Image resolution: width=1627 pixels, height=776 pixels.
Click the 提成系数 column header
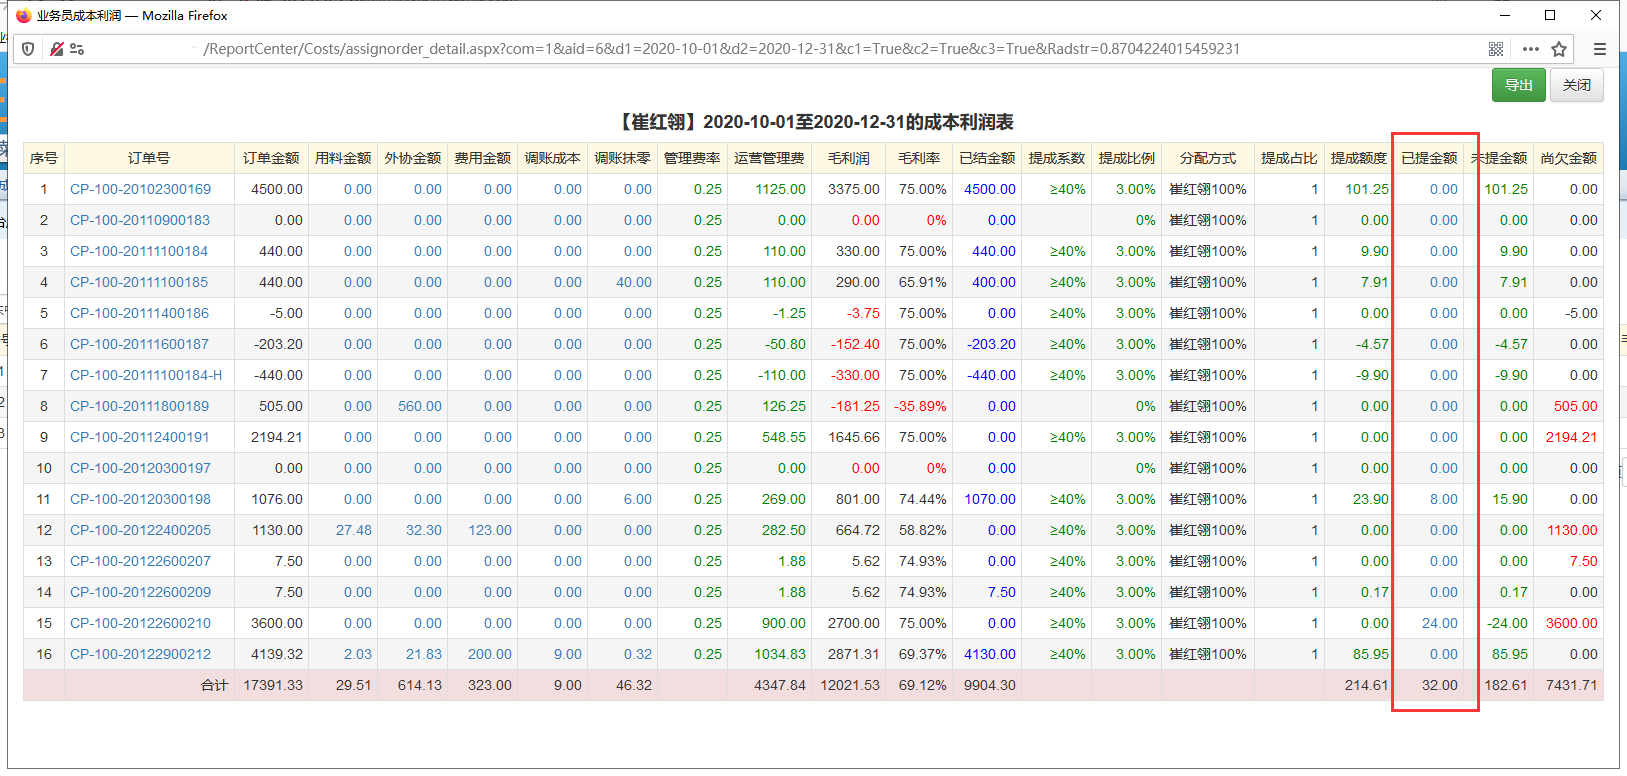(1057, 158)
